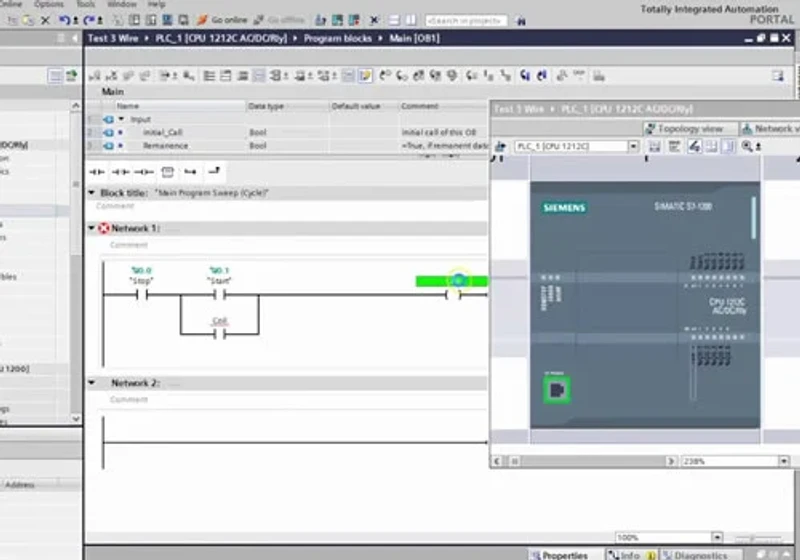Open the Properties tab at bottom
The height and width of the screenshot is (560, 800).
point(559,555)
